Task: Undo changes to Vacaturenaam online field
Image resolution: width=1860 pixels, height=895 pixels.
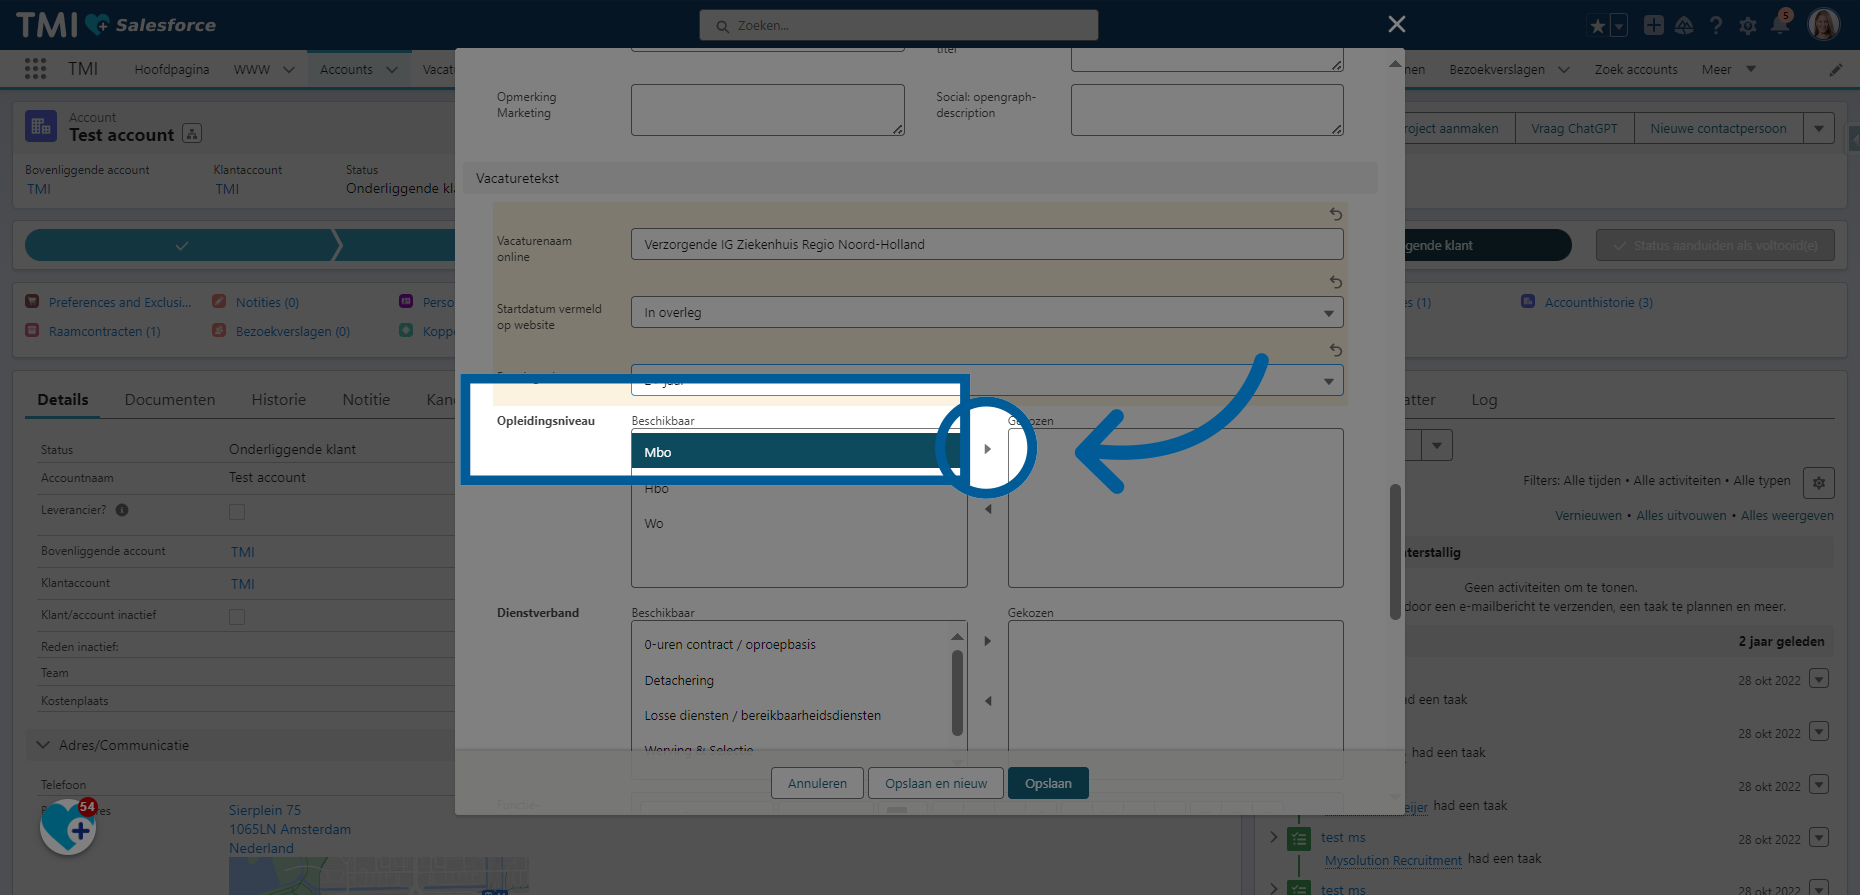Action: (1335, 214)
